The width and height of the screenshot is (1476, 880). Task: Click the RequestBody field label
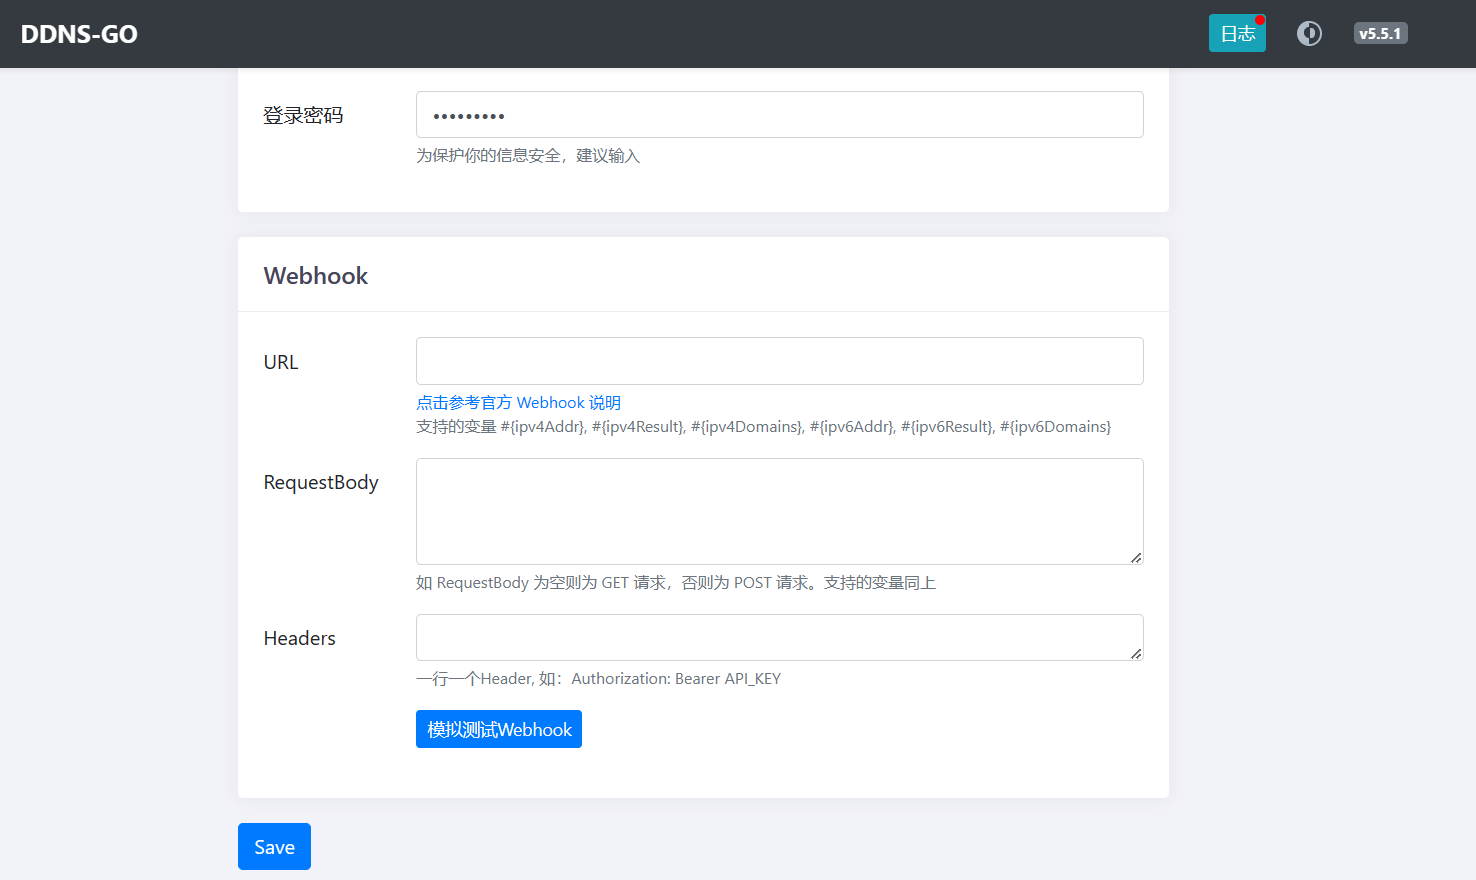(321, 482)
